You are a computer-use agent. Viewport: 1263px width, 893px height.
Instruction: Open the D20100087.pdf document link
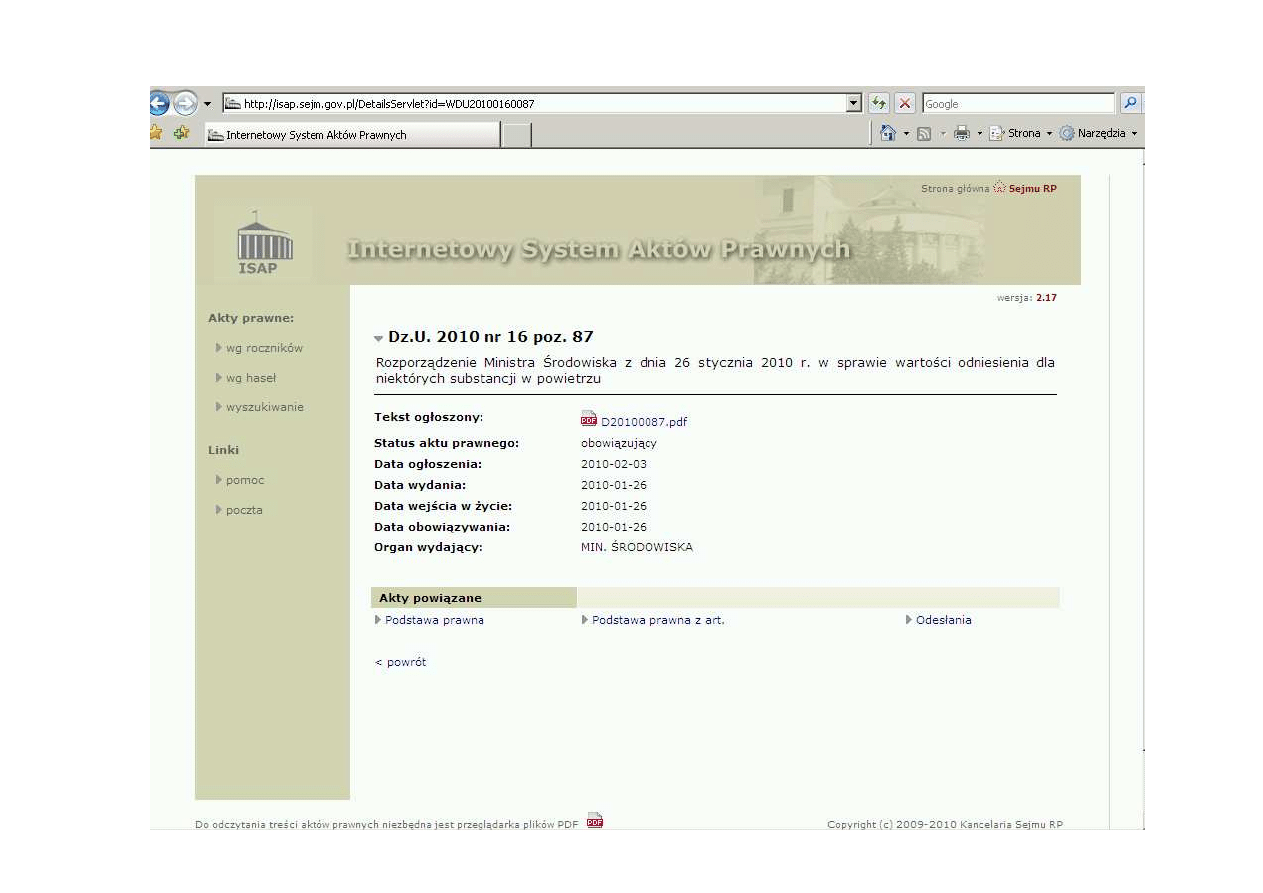(x=643, y=421)
